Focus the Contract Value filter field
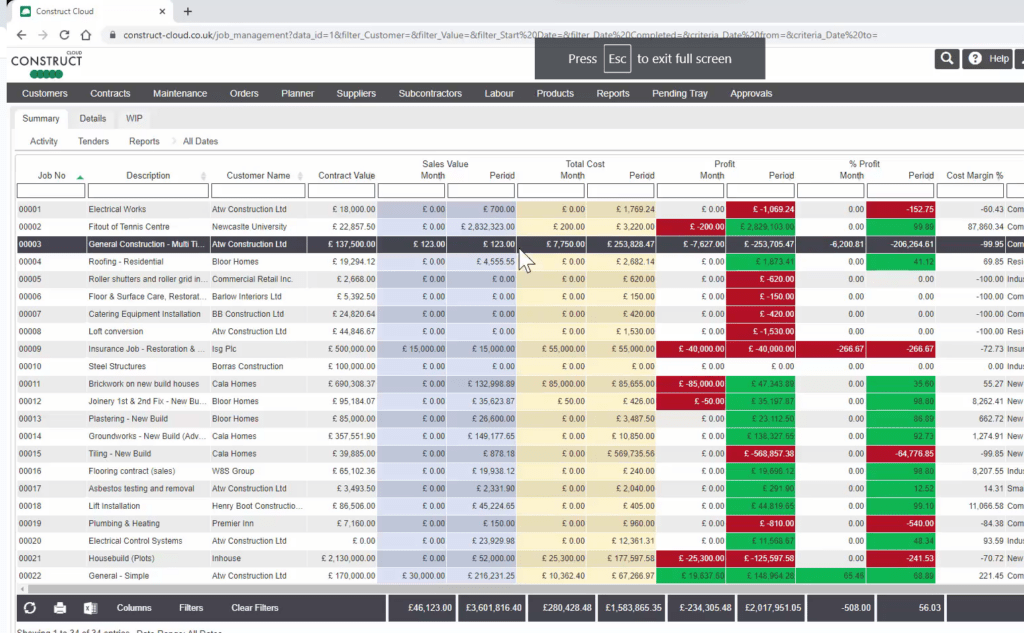The height and width of the screenshot is (633, 1024). (342, 191)
